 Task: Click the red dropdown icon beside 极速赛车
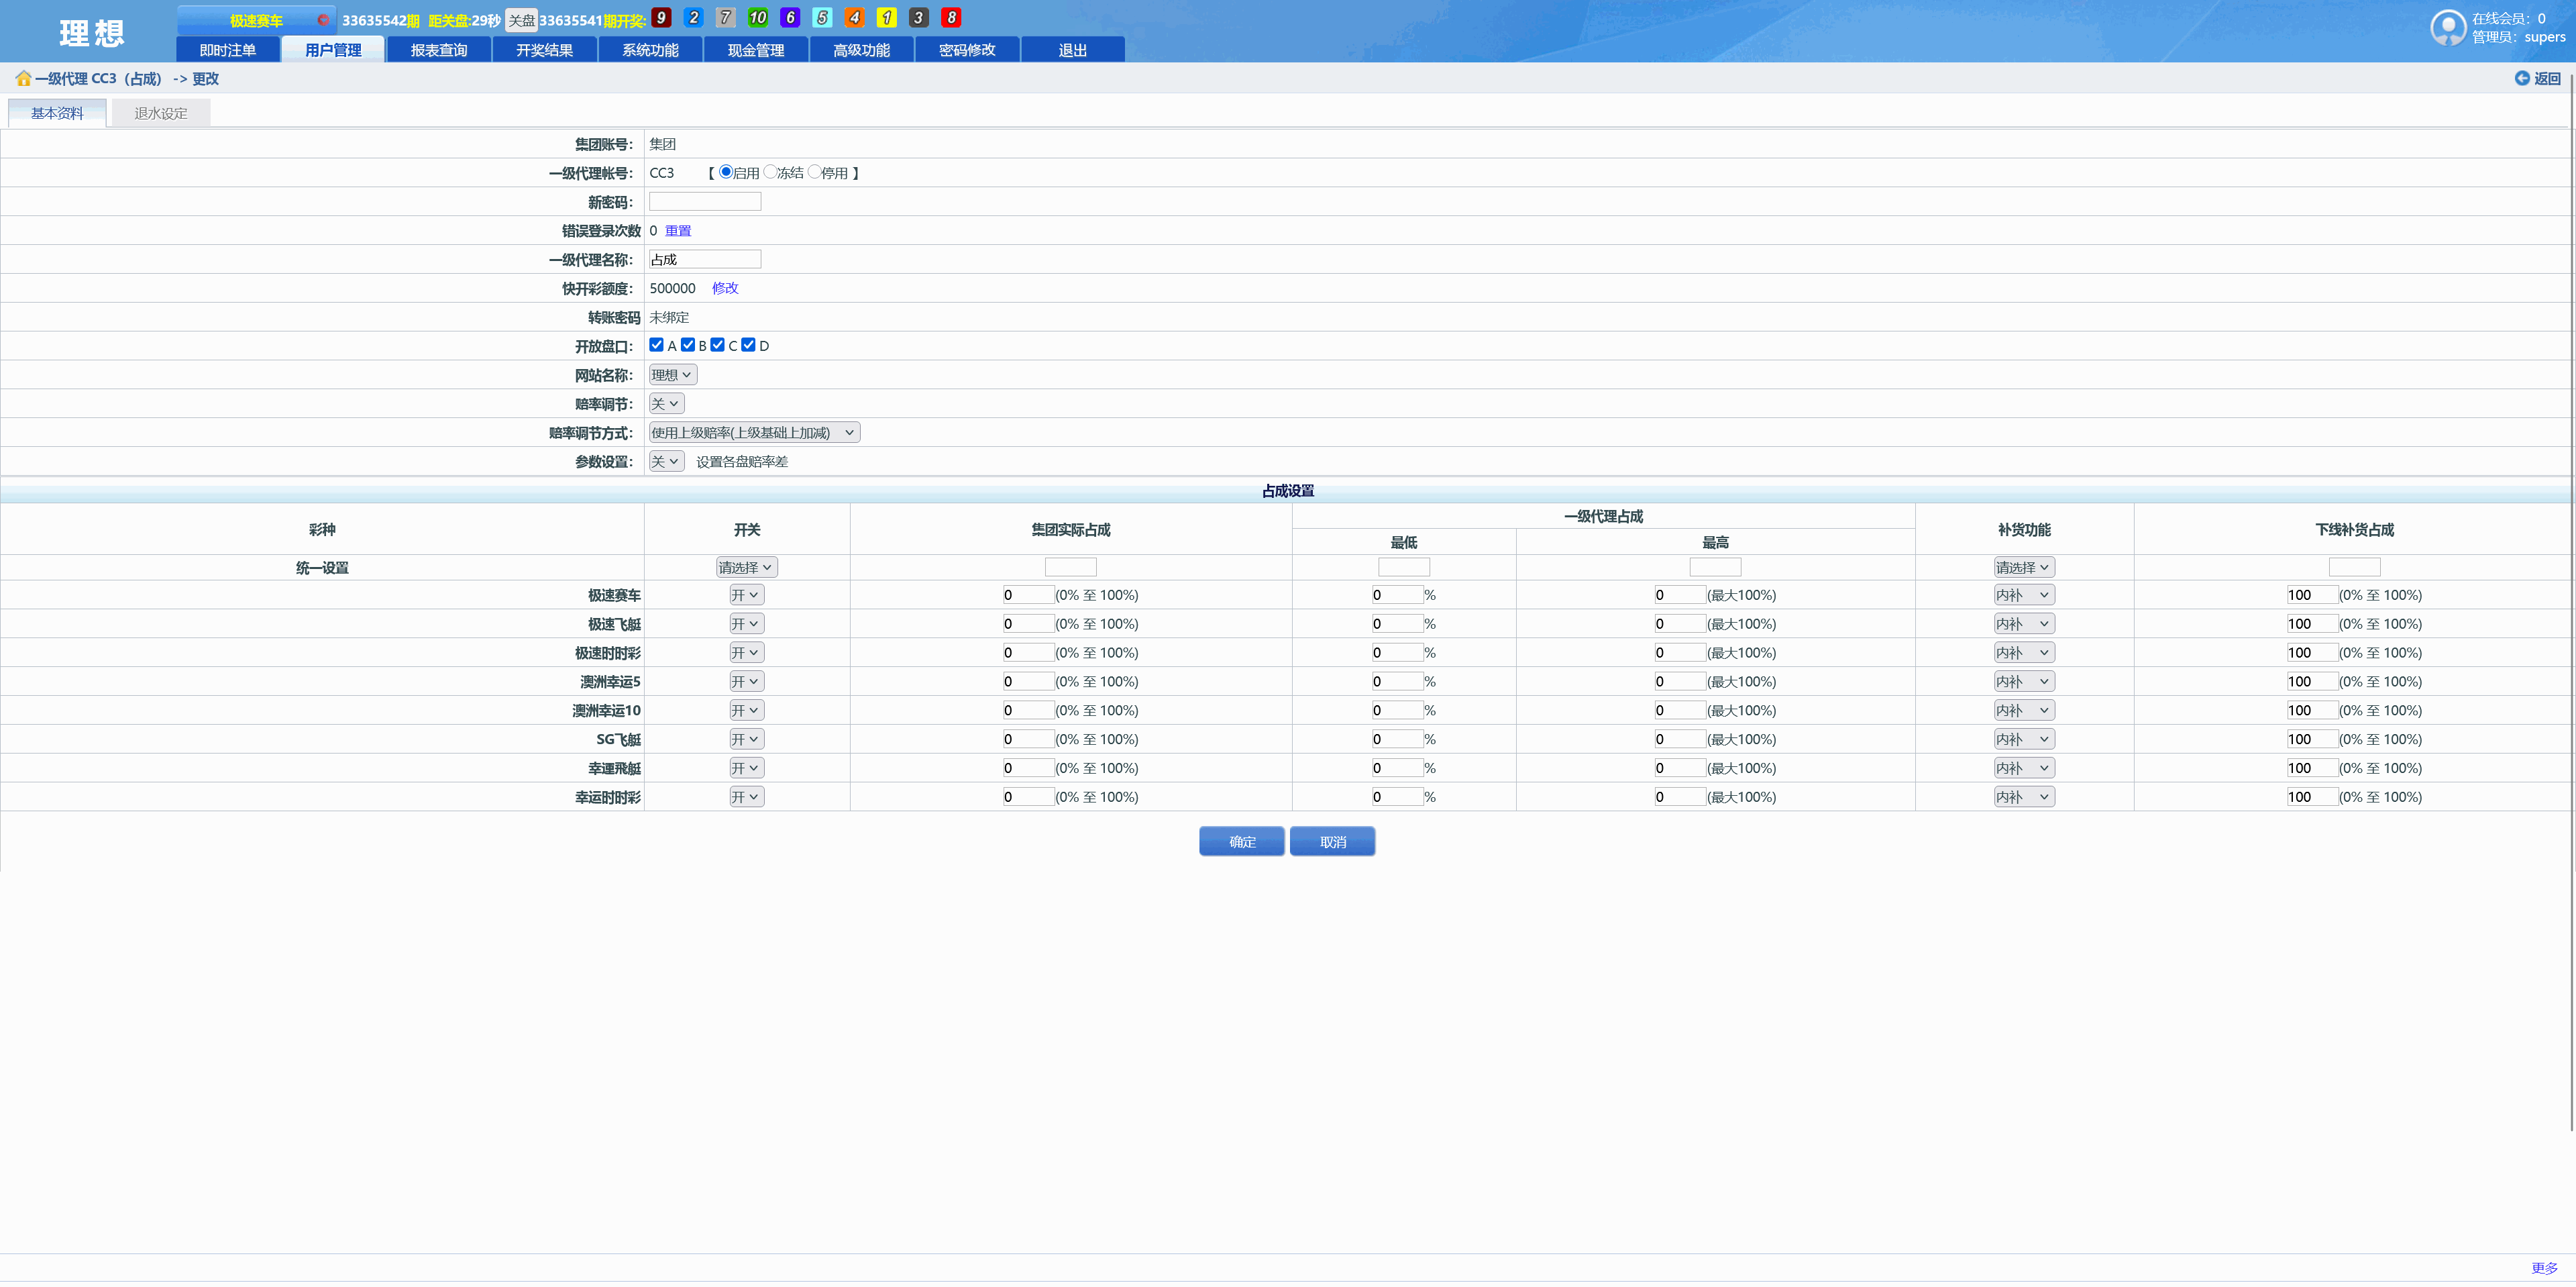322,20
